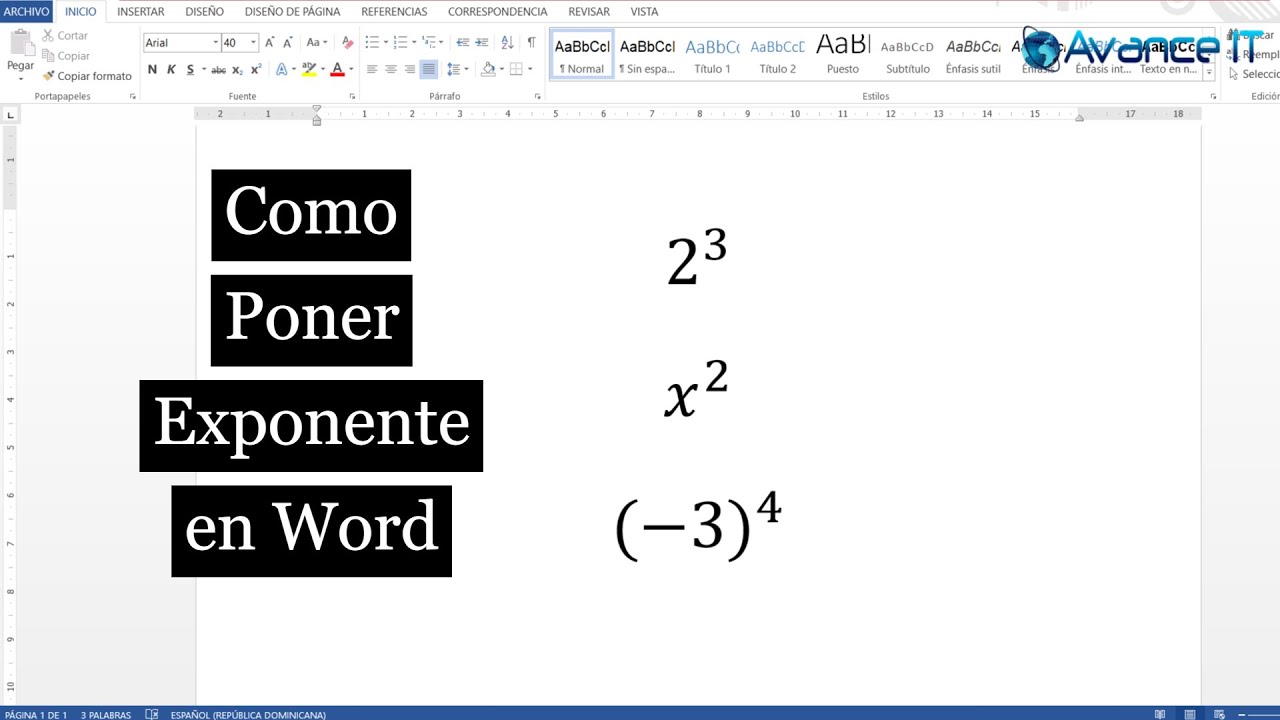Toggle superscript x² formatting

pos(256,69)
